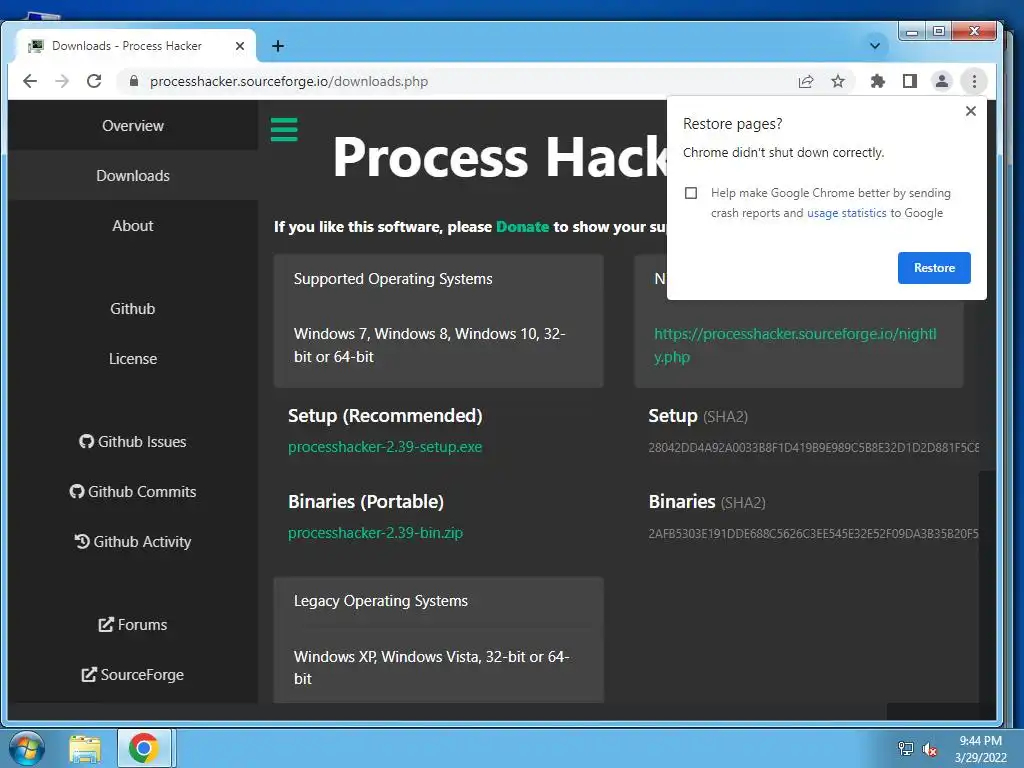Screen dimensions: 1024x768
Task: Click the muted volume tray icon
Action: click(929, 749)
